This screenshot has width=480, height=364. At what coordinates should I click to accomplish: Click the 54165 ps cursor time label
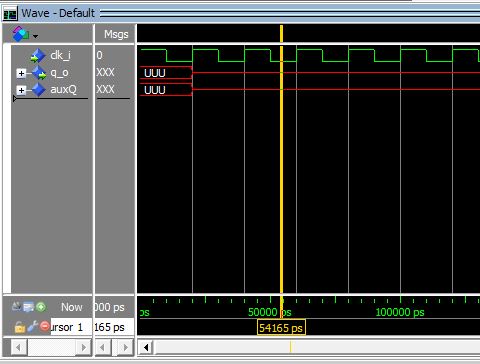coord(281,328)
